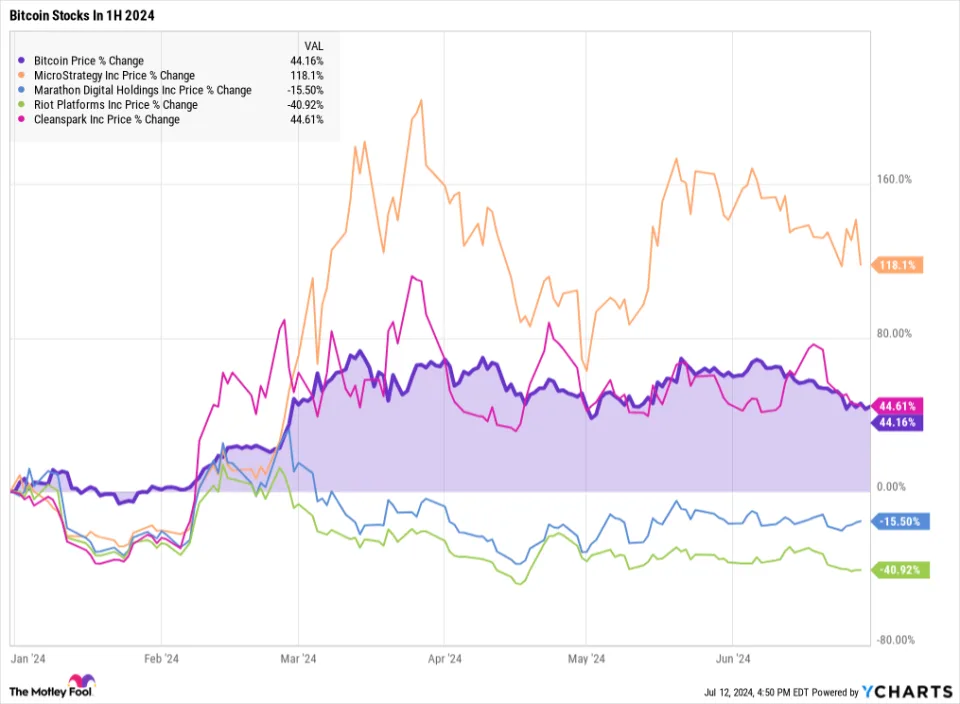
Task: Click the pink 44.61% end-value flag
Action: tap(898, 406)
